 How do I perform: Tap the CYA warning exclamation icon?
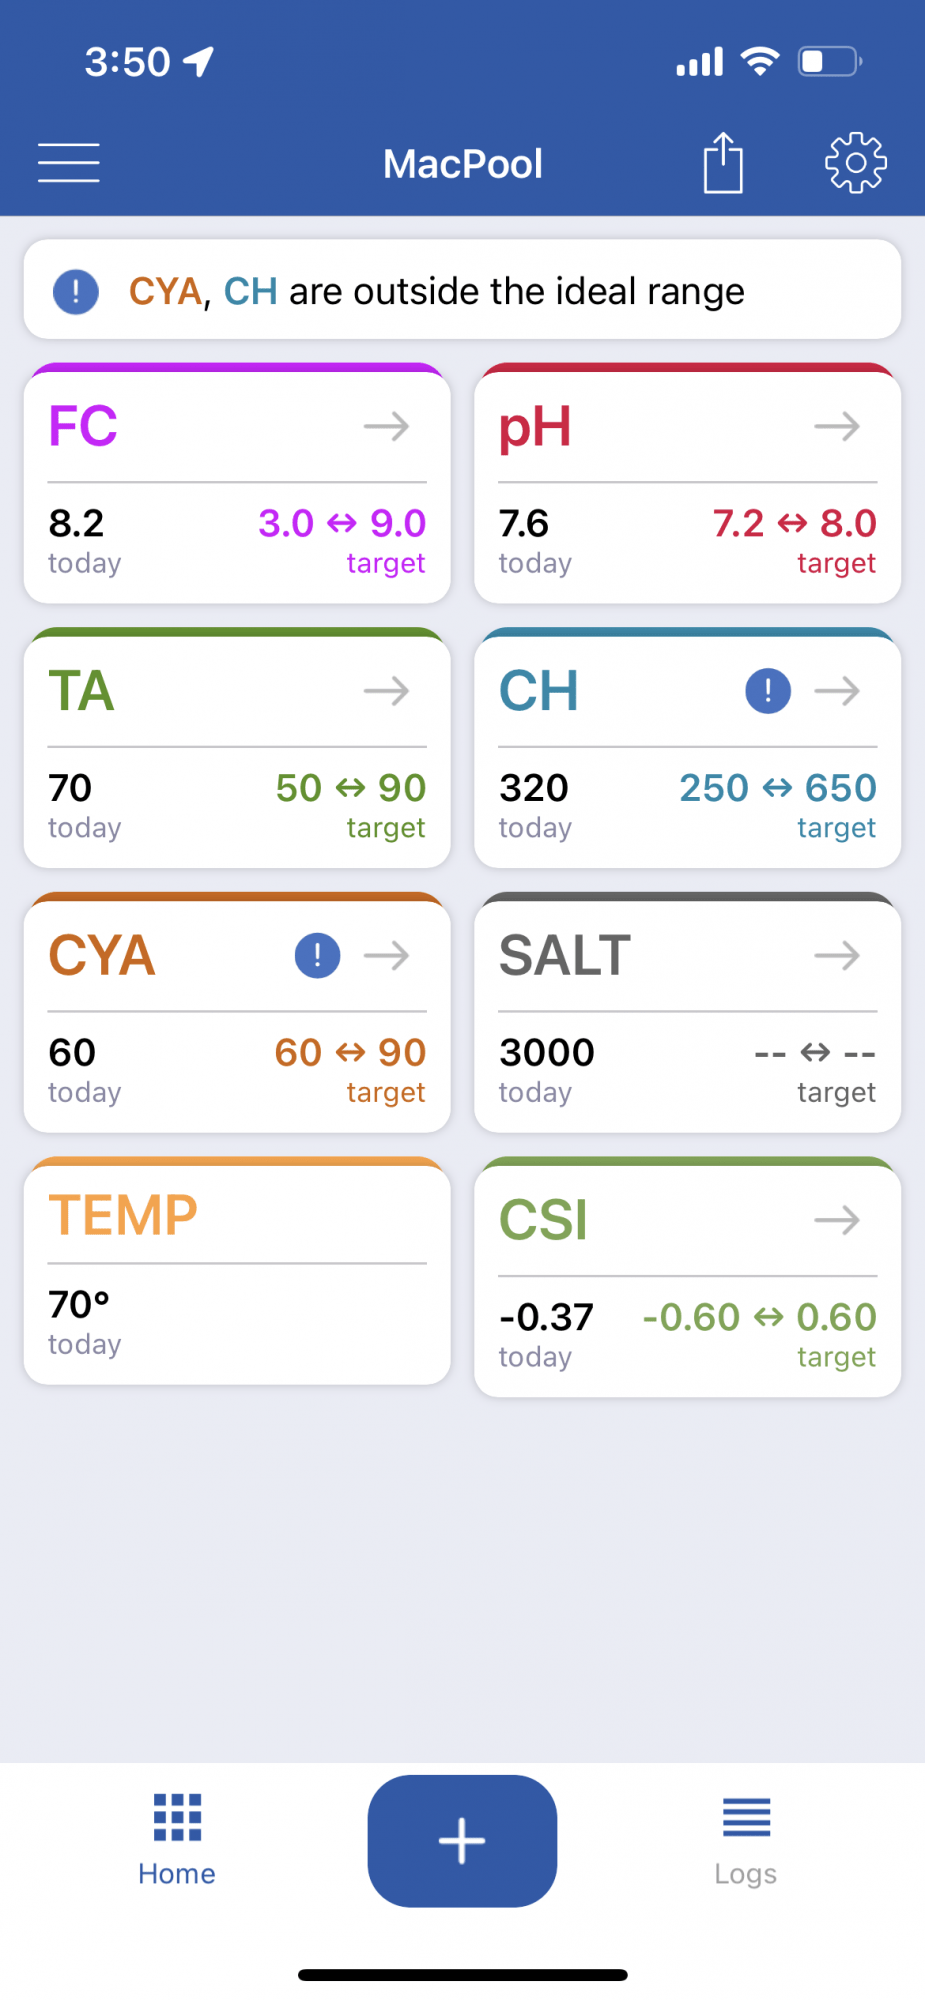coord(317,955)
